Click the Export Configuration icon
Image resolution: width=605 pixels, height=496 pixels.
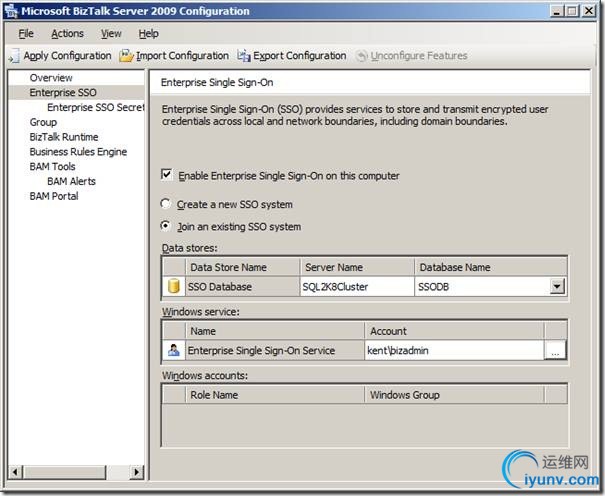tap(244, 56)
